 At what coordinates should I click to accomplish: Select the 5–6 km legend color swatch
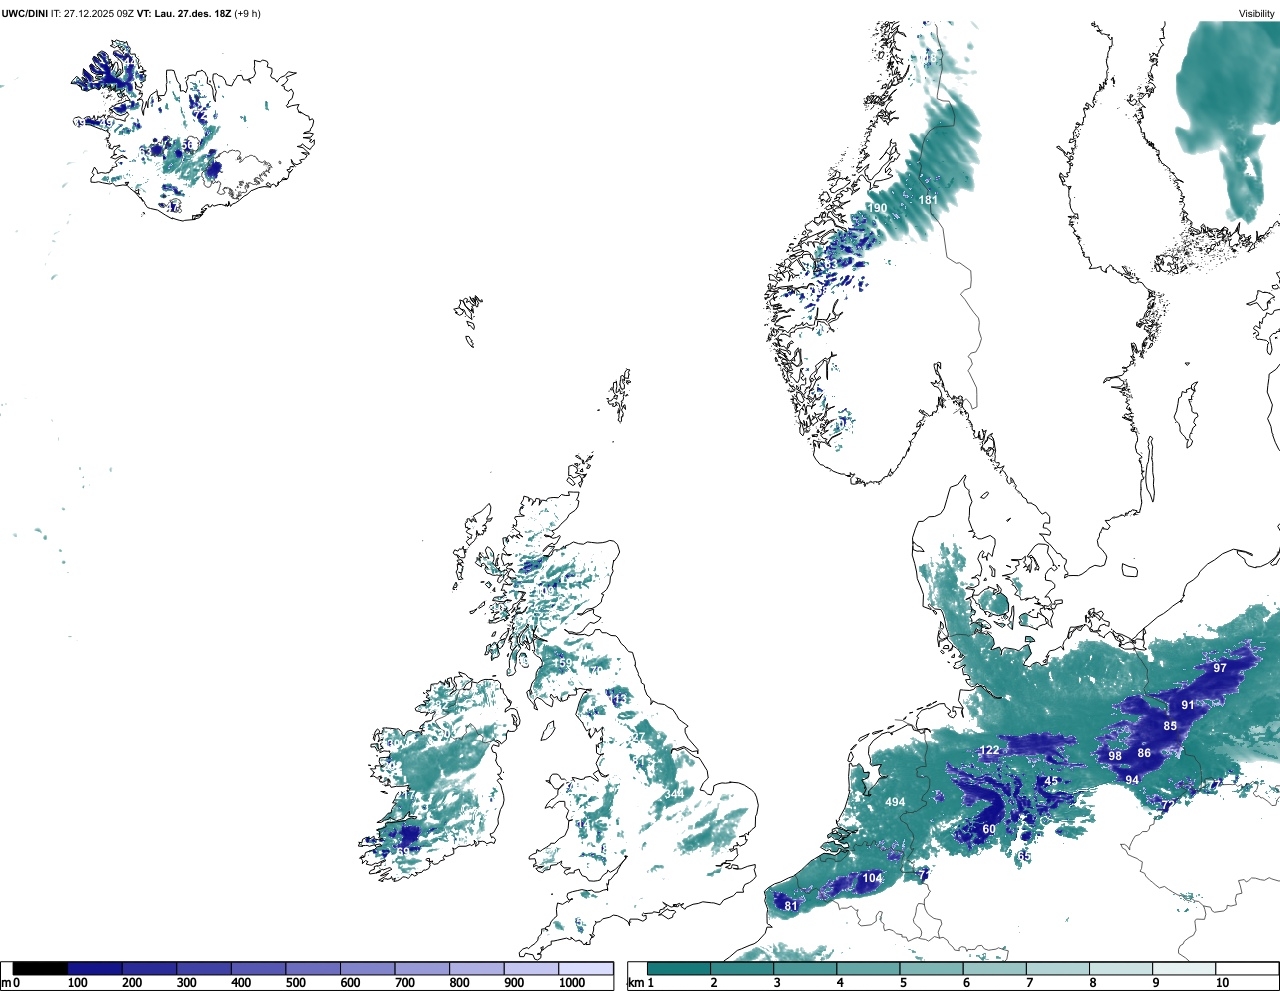click(x=932, y=968)
